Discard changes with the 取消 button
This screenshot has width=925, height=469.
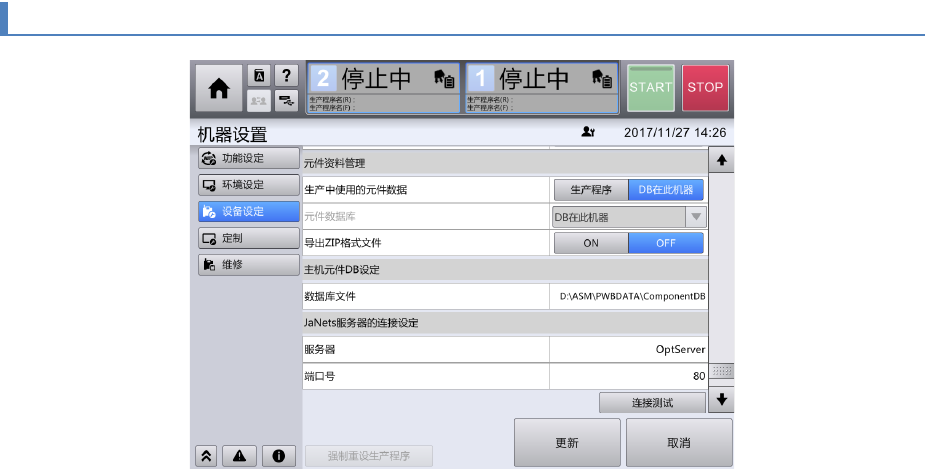coord(679,442)
